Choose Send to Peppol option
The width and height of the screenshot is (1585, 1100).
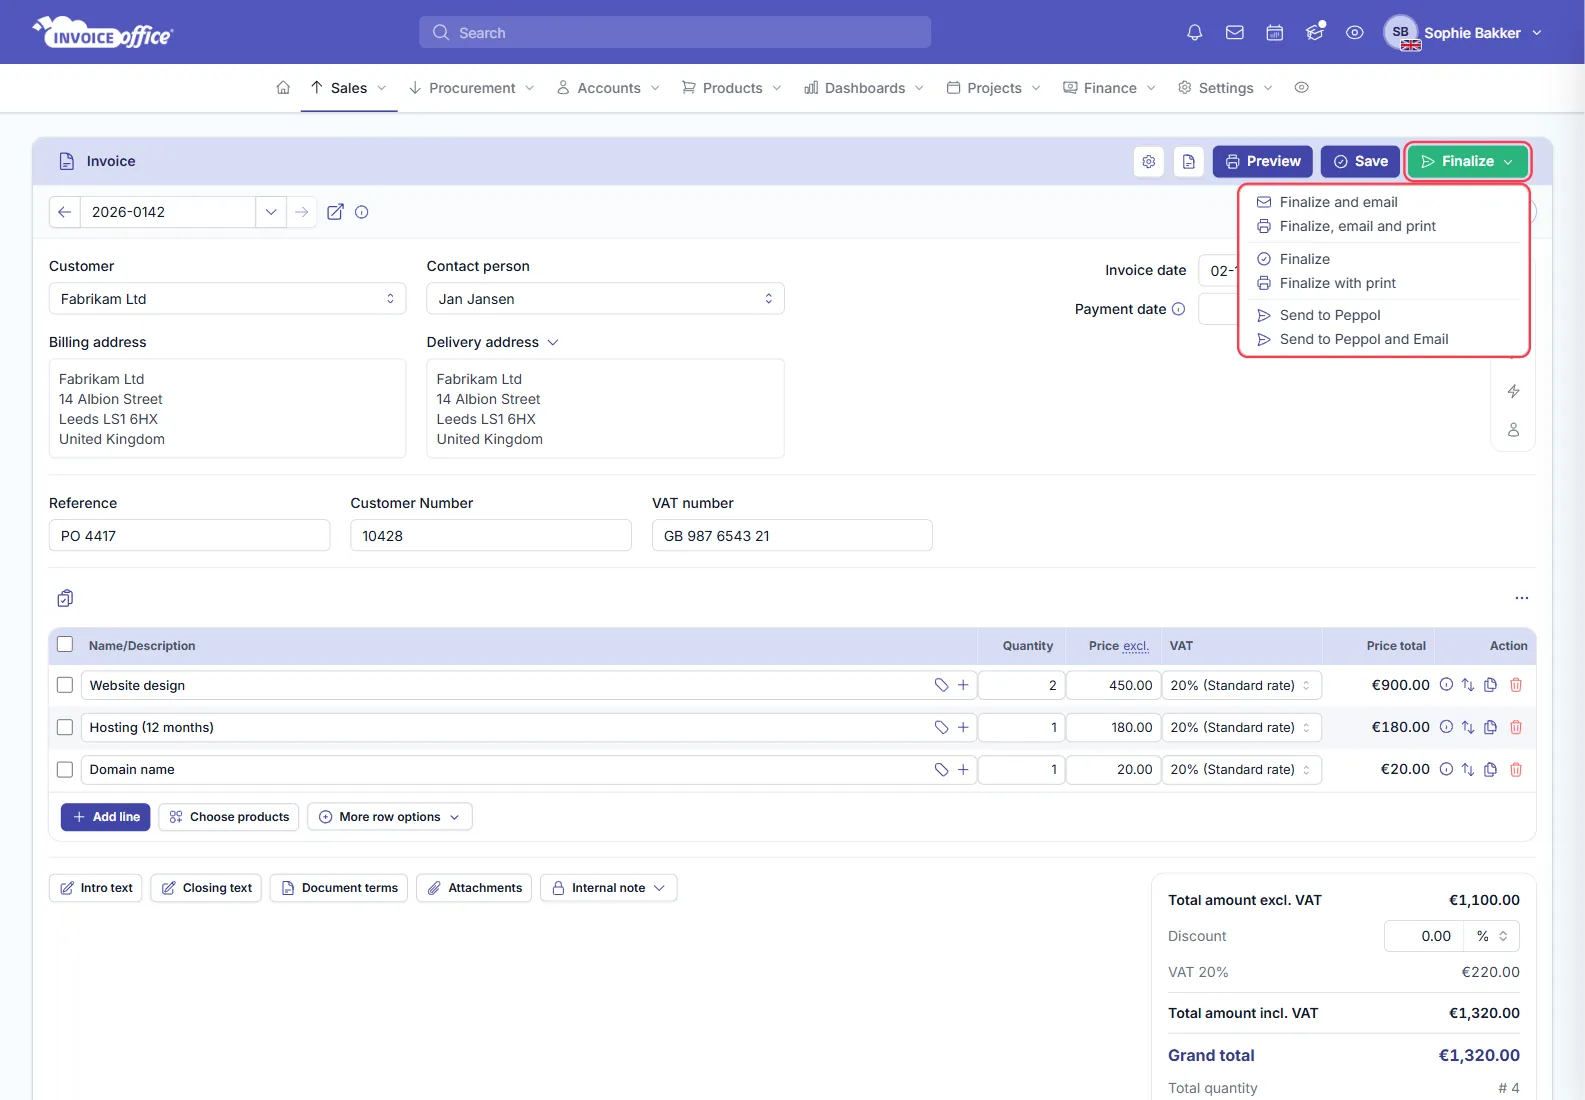click(1329, 315)
